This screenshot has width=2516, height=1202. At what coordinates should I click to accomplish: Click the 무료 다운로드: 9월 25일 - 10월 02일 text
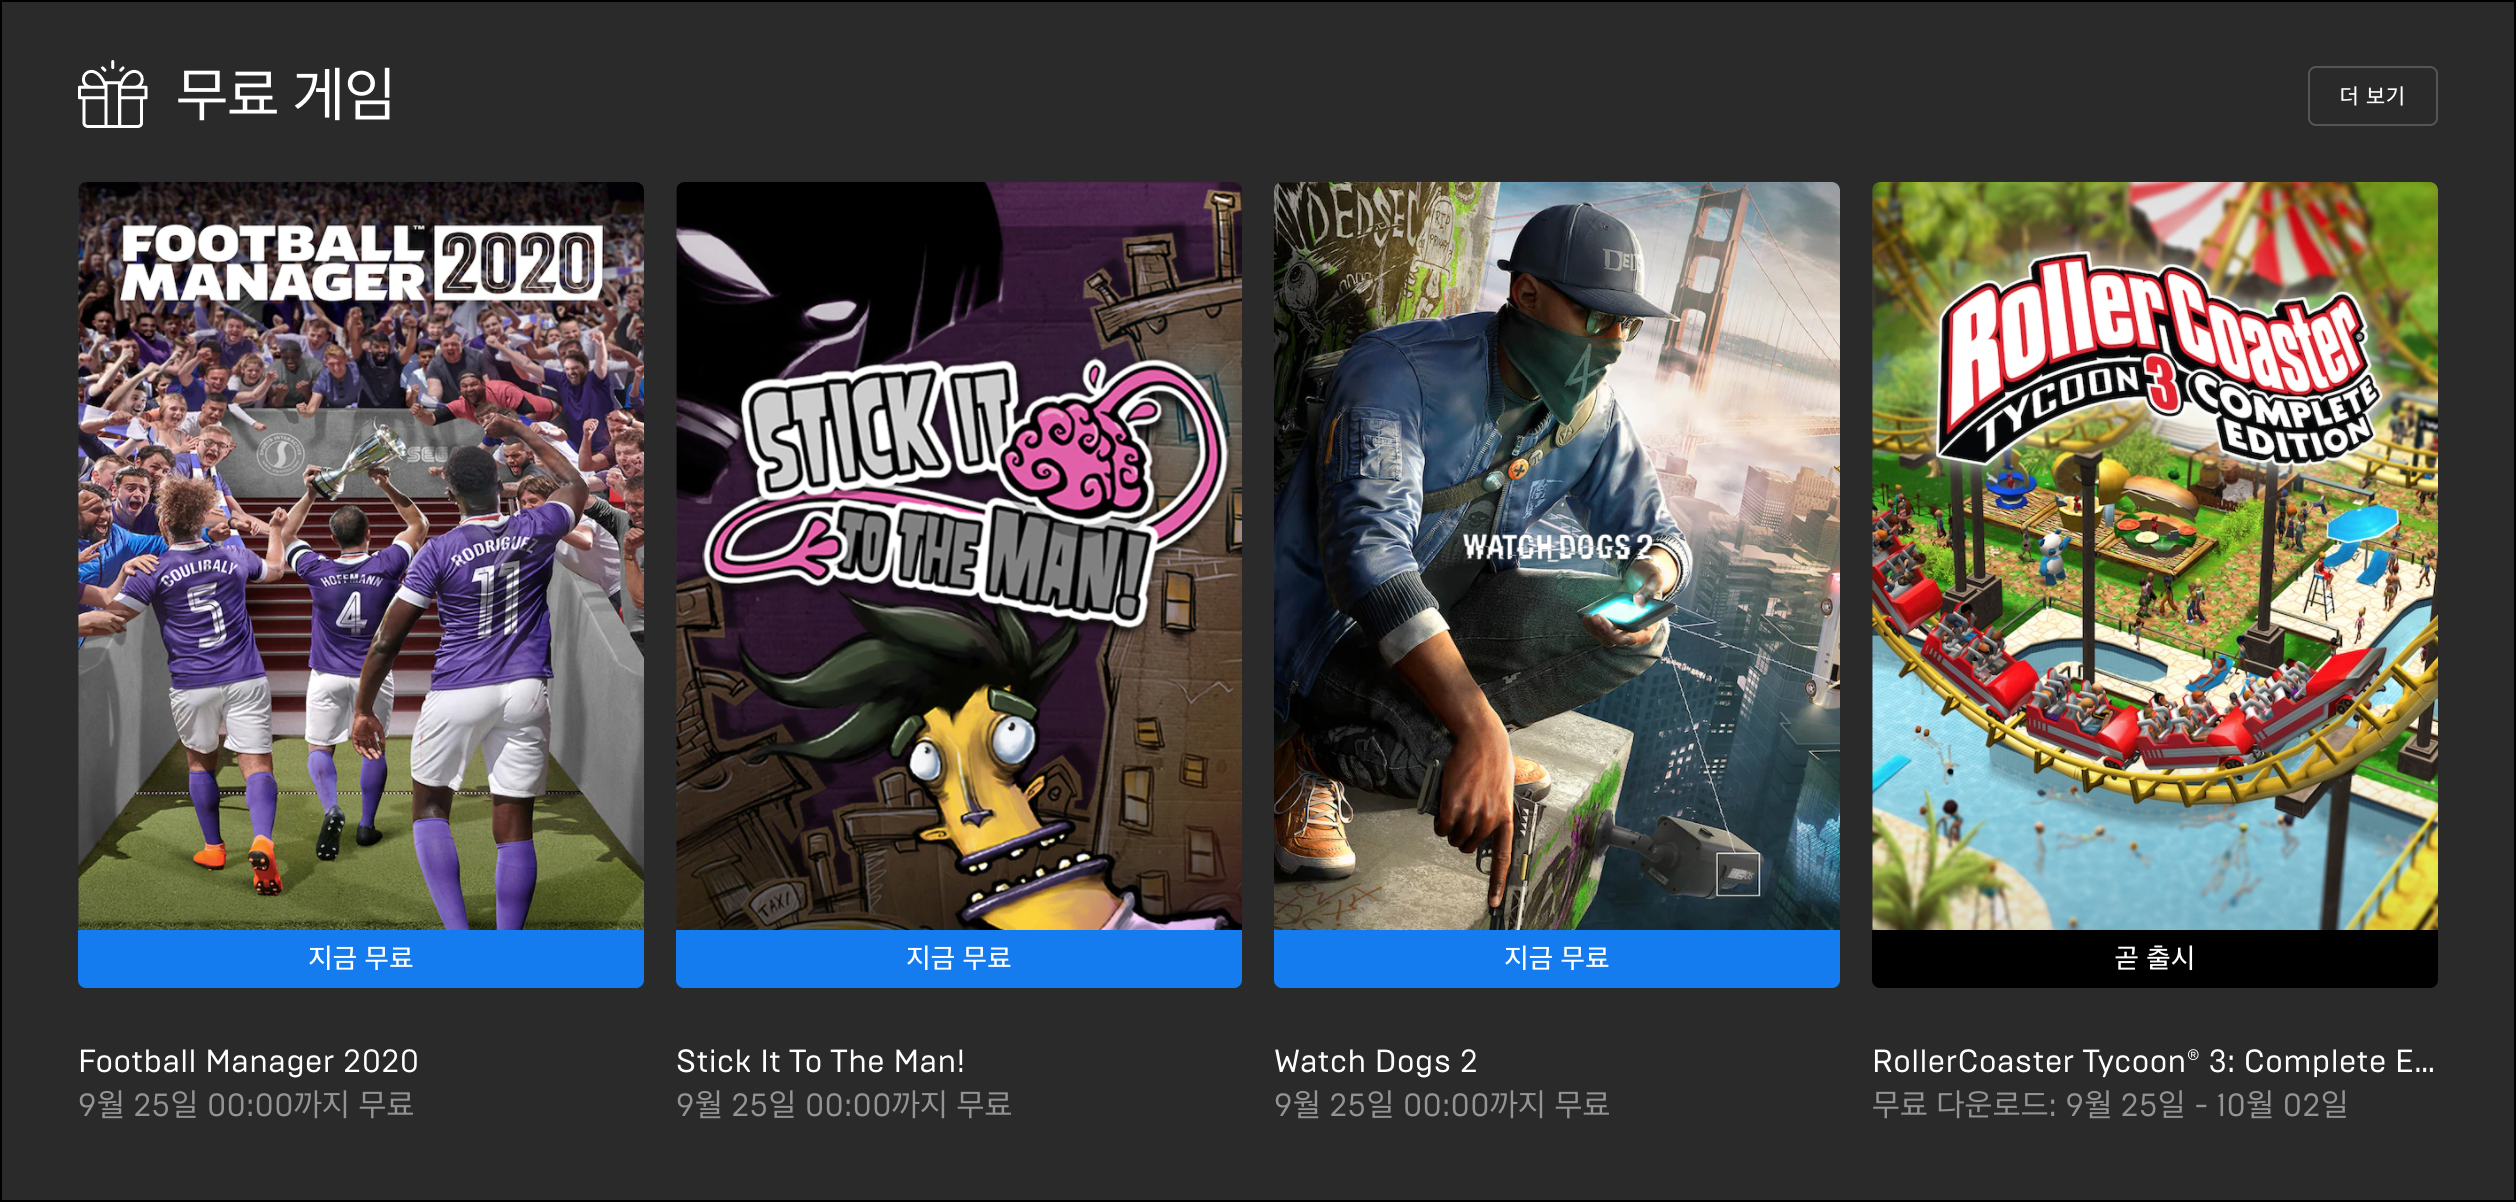(x=2110, y=1105)
